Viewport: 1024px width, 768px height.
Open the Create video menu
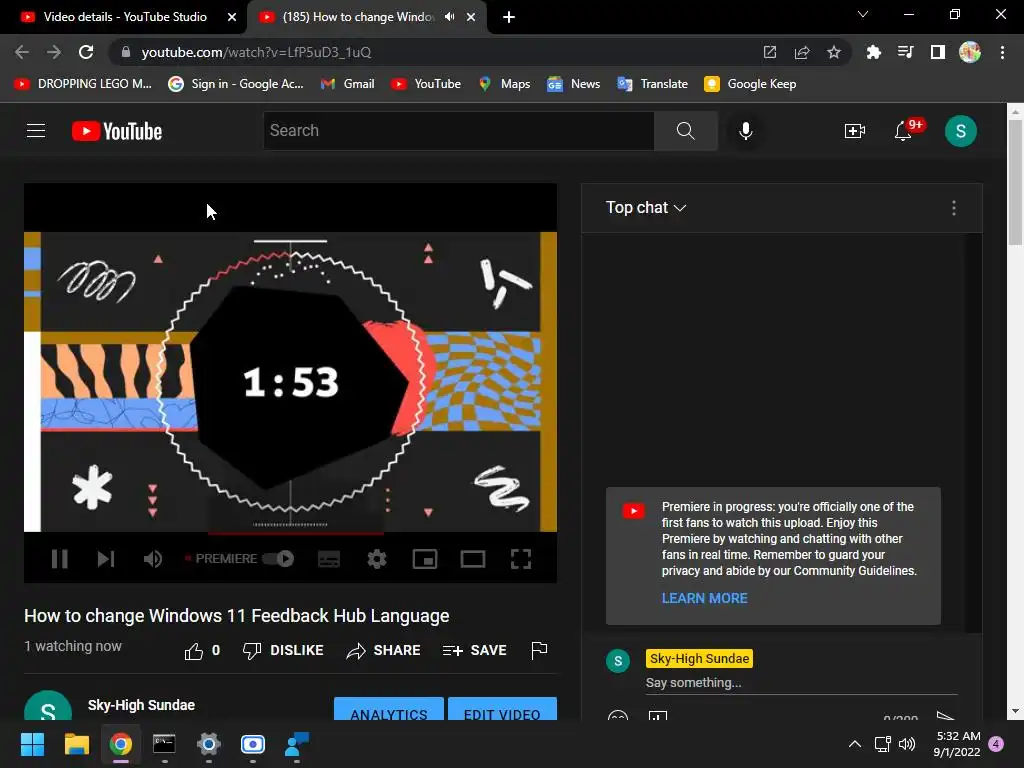tap(854, 131)
